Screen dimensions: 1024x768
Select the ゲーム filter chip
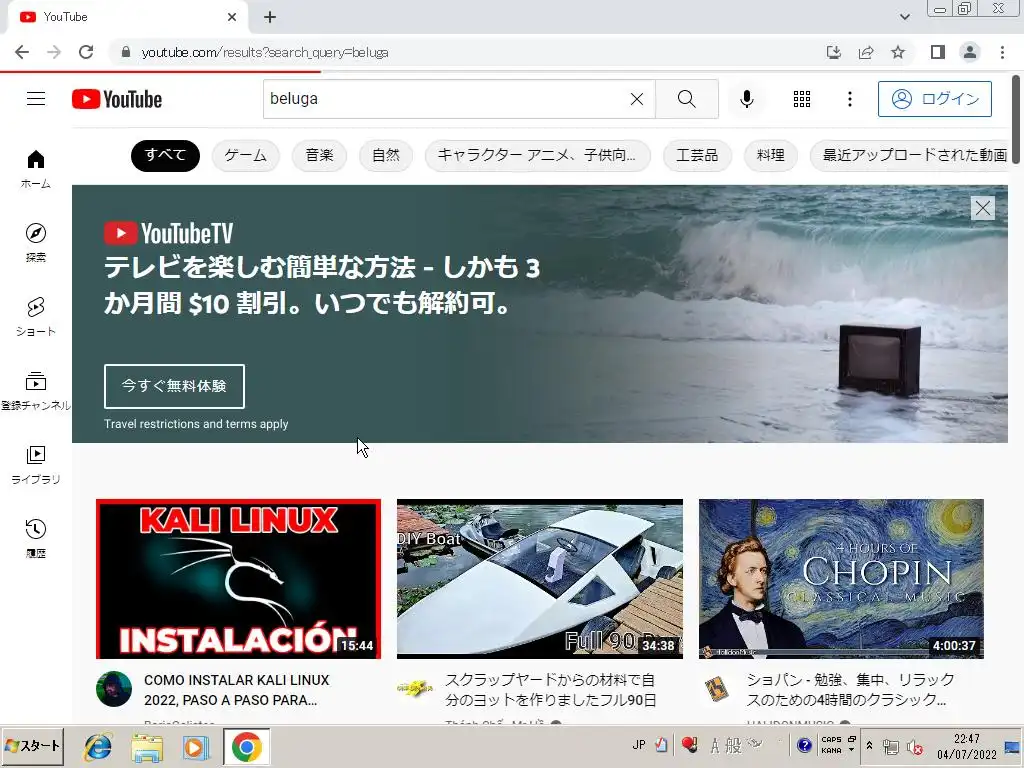[x=246, y=155]
